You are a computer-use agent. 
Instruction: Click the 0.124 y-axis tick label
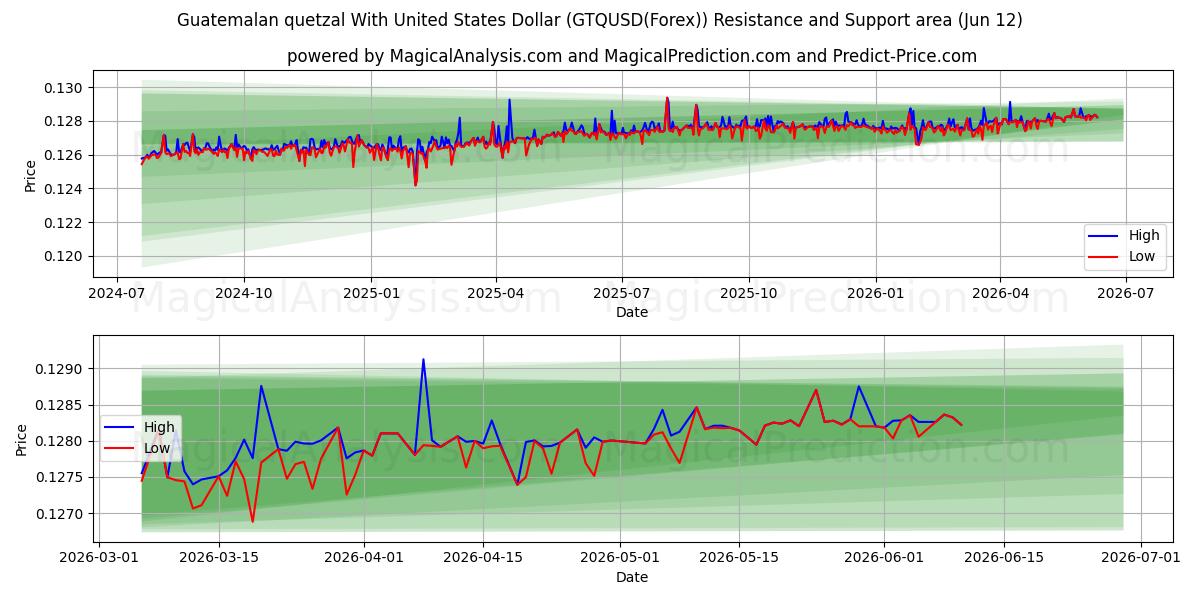pos(64,189)
